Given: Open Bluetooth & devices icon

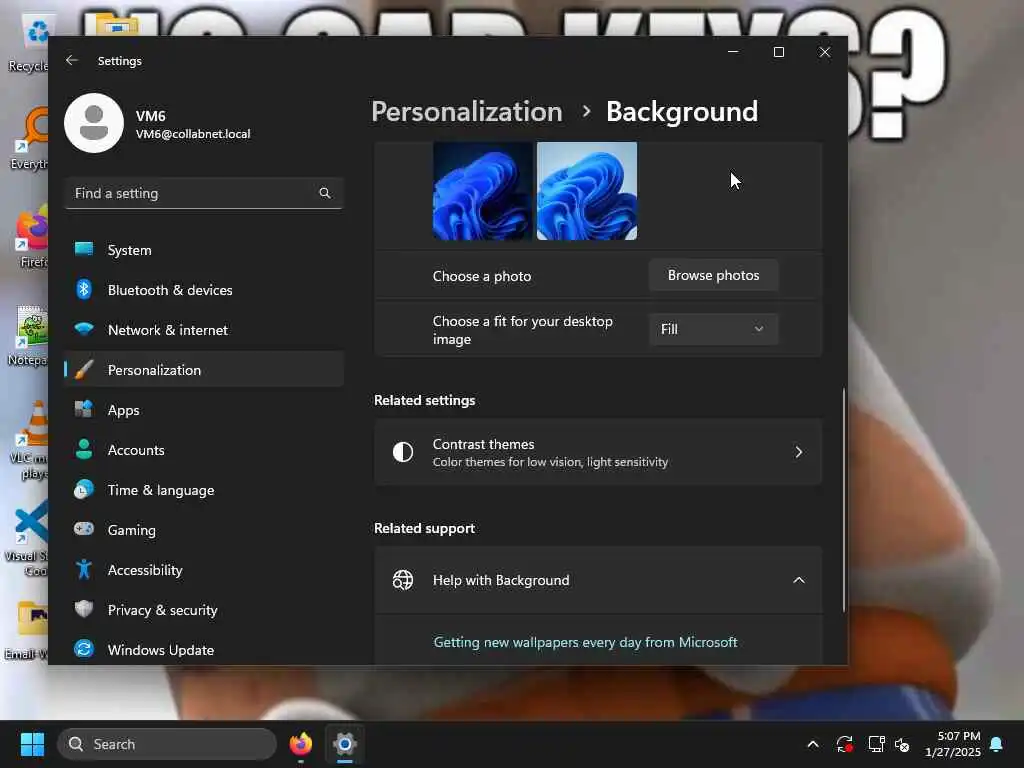Looking at the screenshot, I should [x=84, y=289].
